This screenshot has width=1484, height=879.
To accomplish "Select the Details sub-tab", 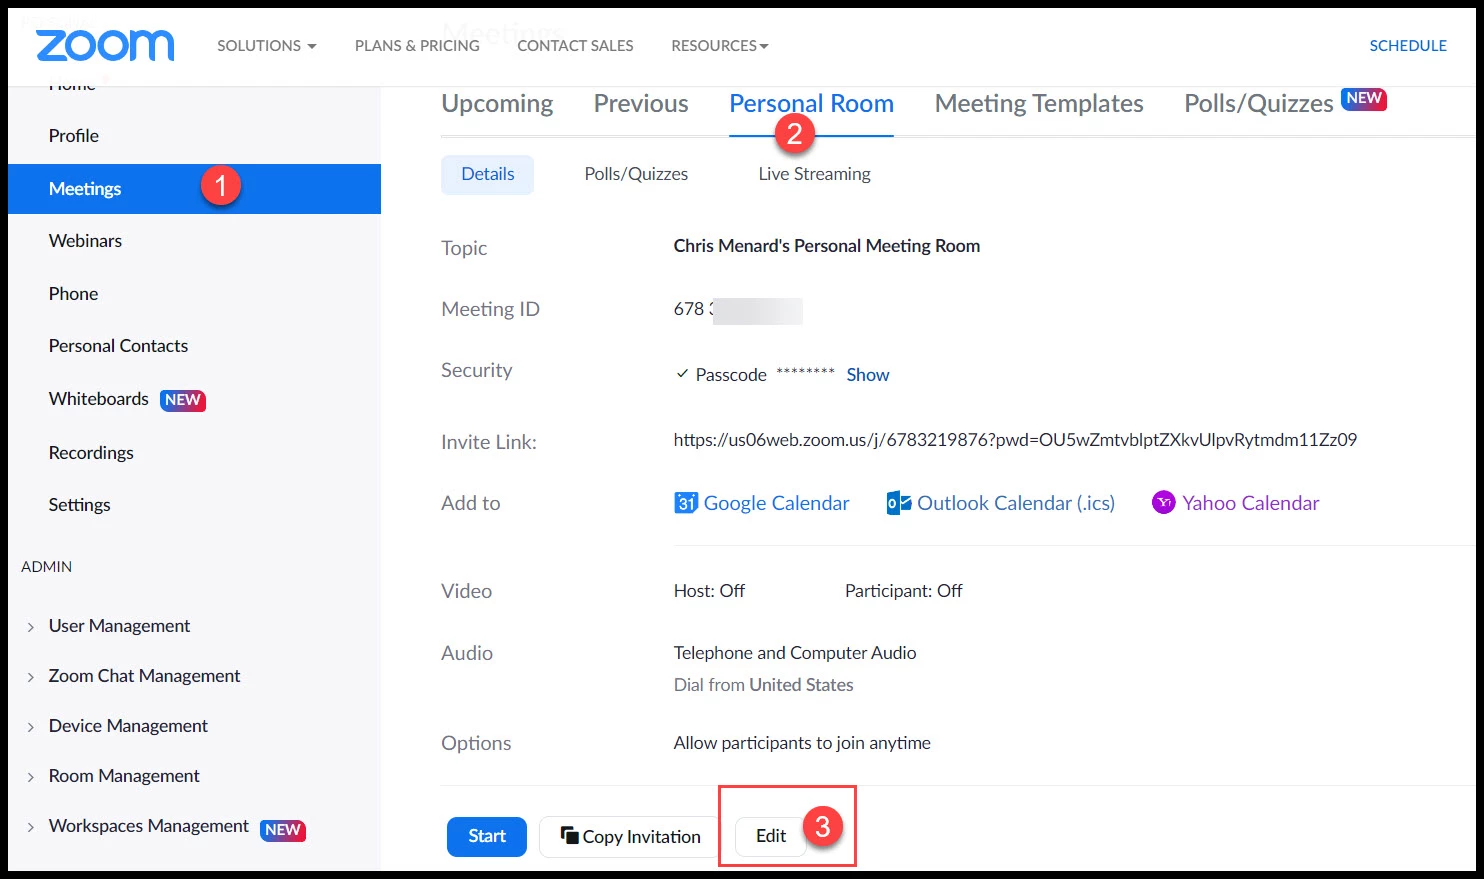I will (x=488, y=174).
